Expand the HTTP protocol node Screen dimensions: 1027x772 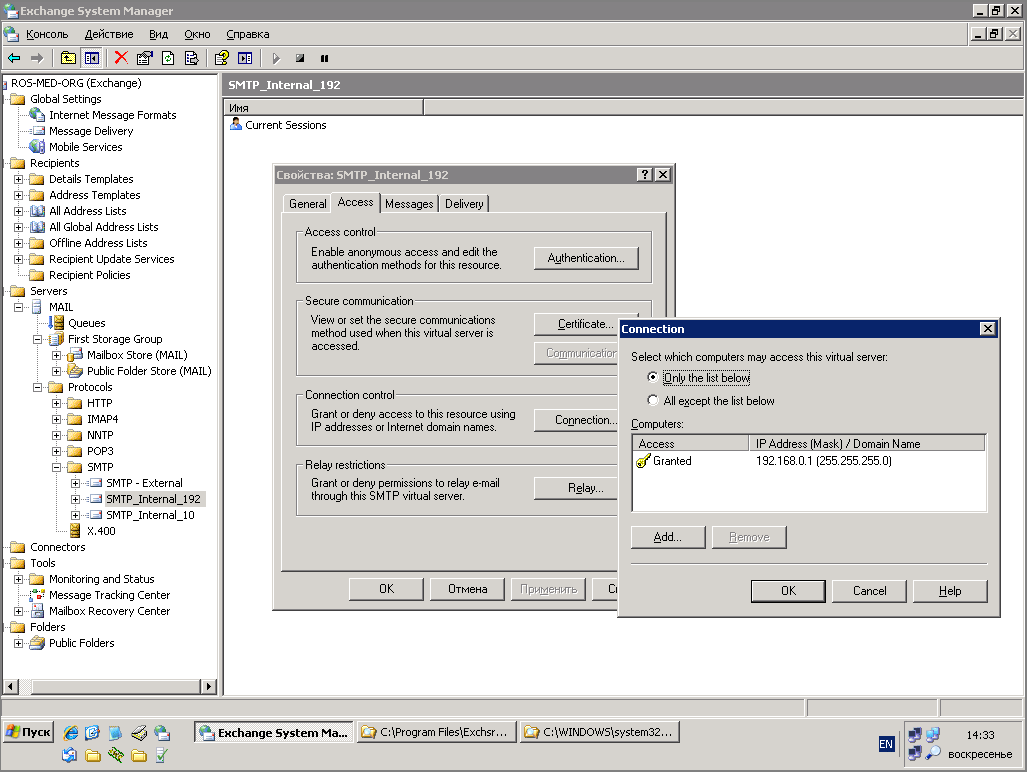pos(56,403)
